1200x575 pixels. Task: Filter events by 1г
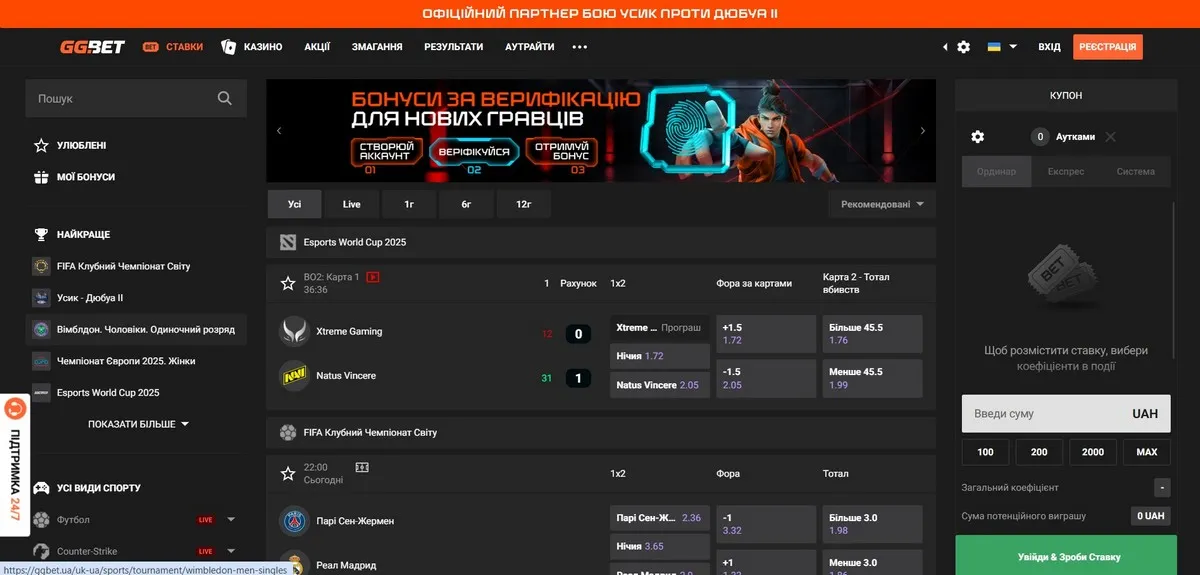pos(409,204)
